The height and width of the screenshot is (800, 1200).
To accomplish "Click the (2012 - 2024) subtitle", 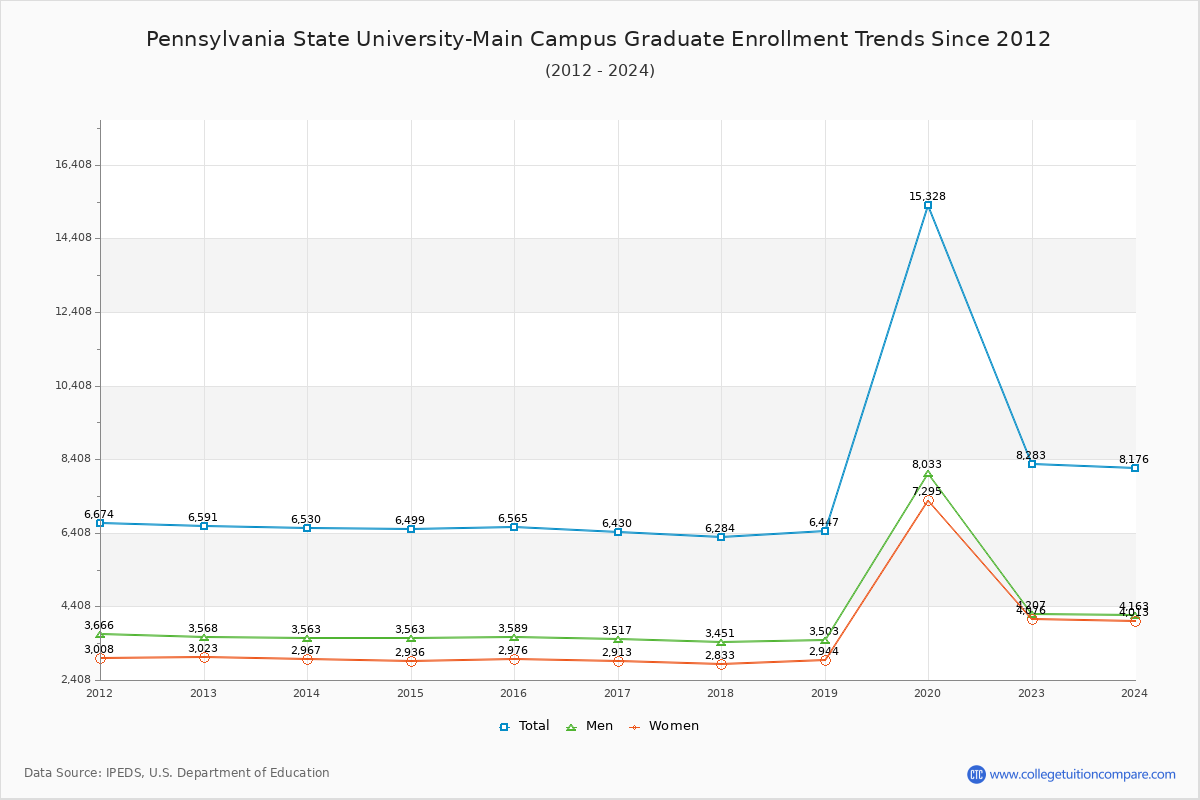I will pyautogui.click(x=600, y=70).
